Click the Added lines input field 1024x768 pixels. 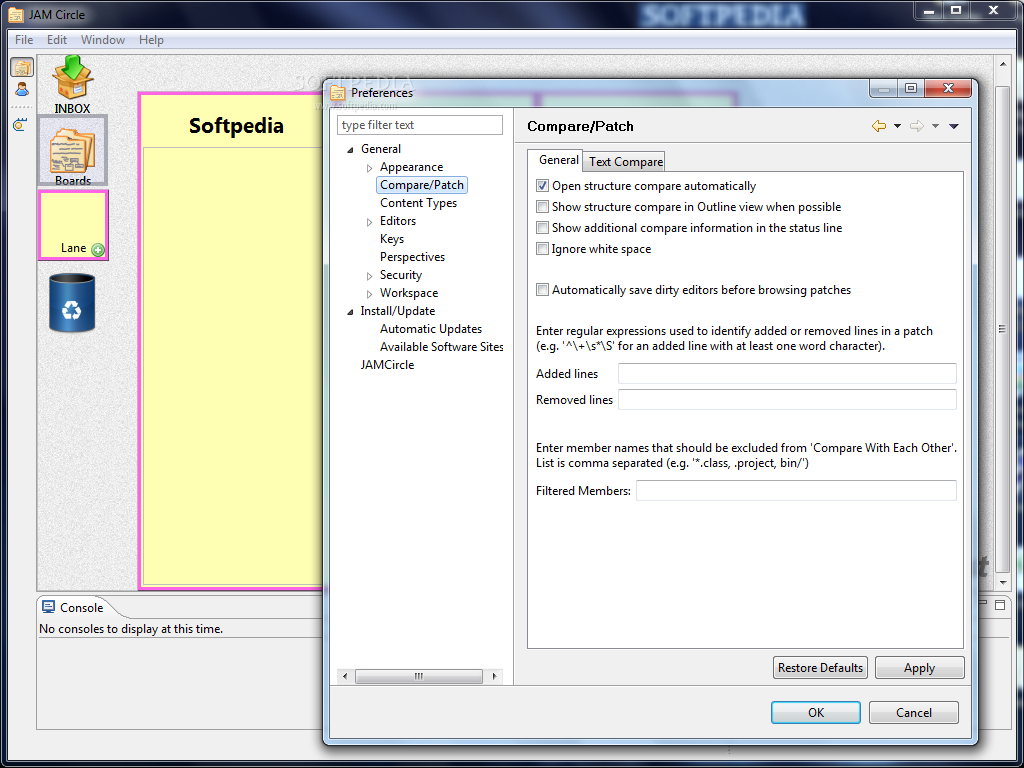pyautogui.click(x=787, y=374)
